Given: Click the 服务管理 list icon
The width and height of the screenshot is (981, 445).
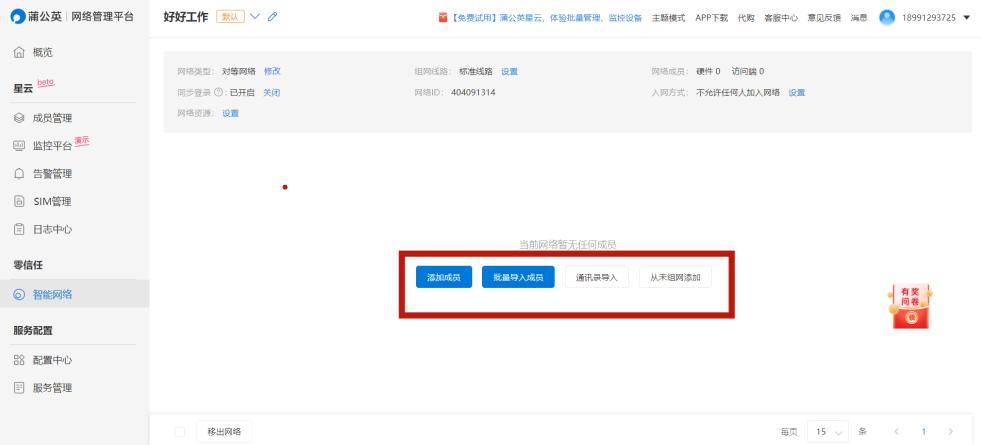Looking at the screenshot, I should (x=19, y=387).
